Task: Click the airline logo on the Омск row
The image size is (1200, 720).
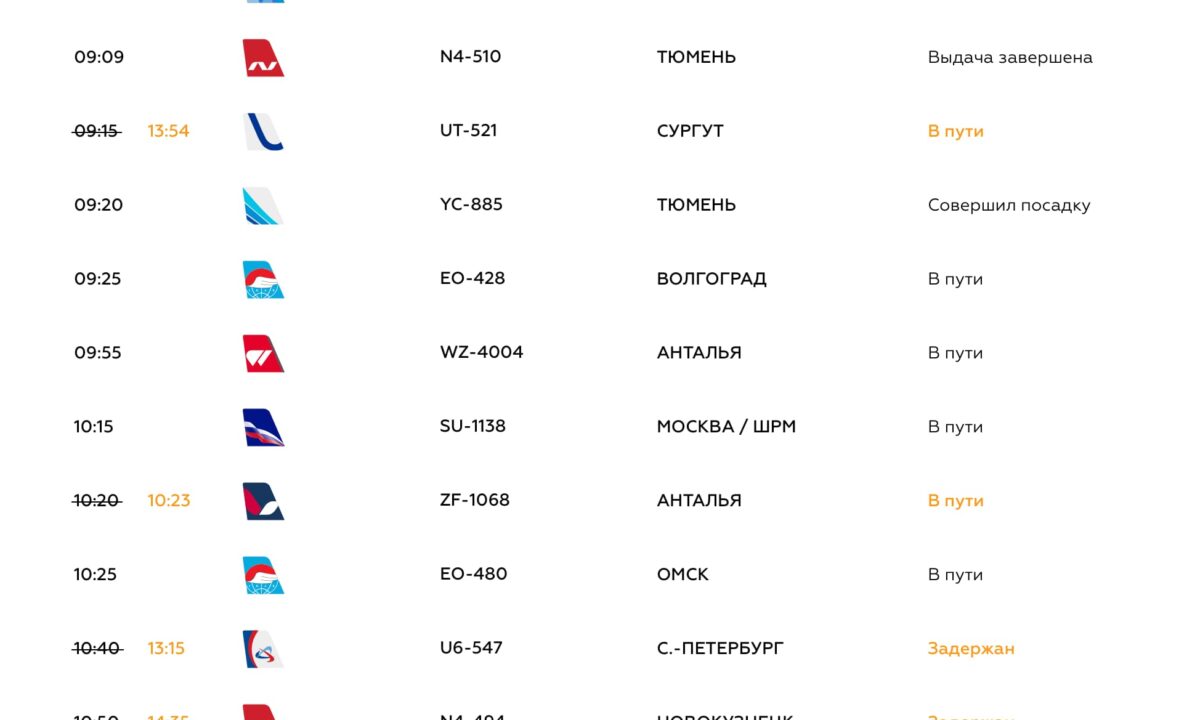Action: click(264, 575)
